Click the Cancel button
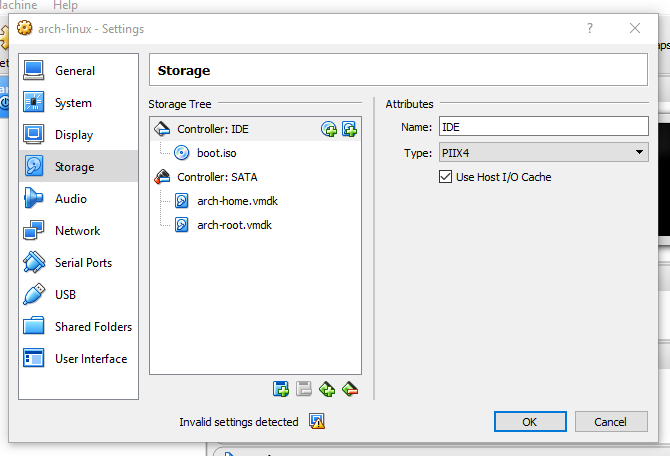Screen dimensions: 670x456 pos(611,421)
